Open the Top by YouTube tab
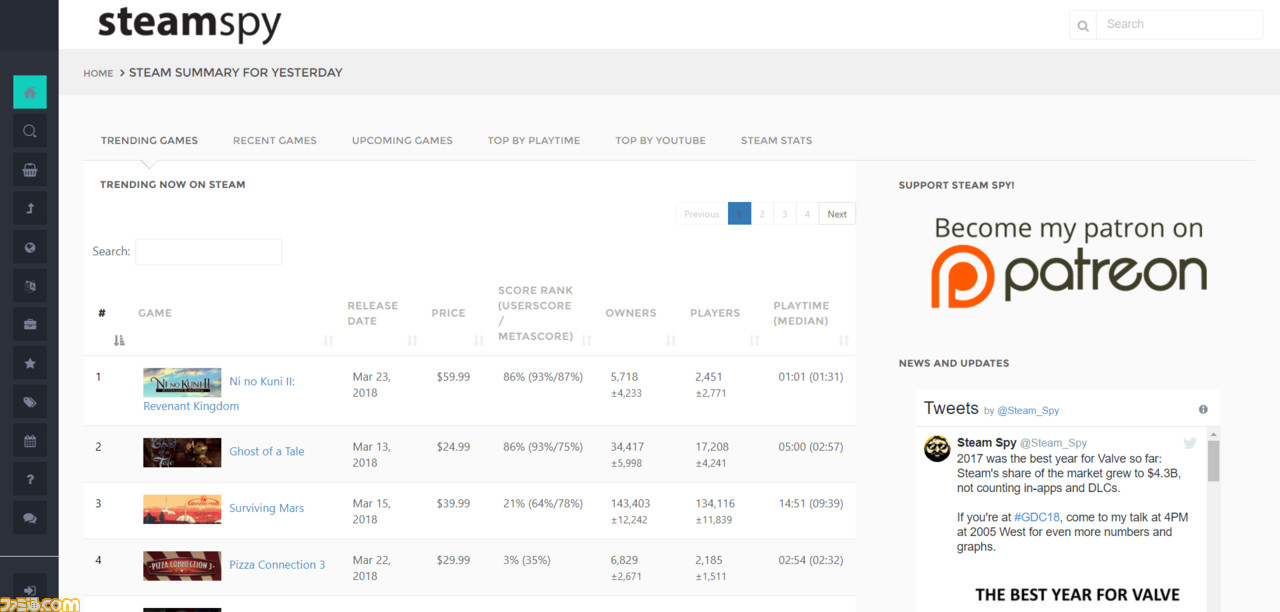 point(661,140)
